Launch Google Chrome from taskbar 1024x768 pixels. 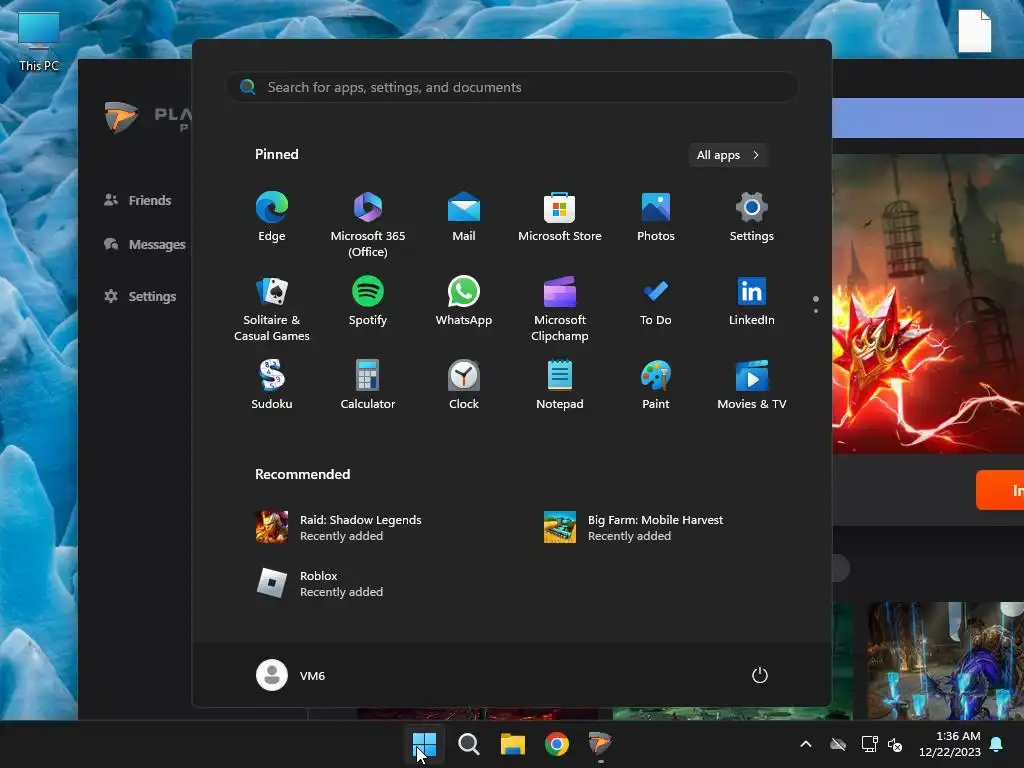pyautogui.click(x=556, y=744)
